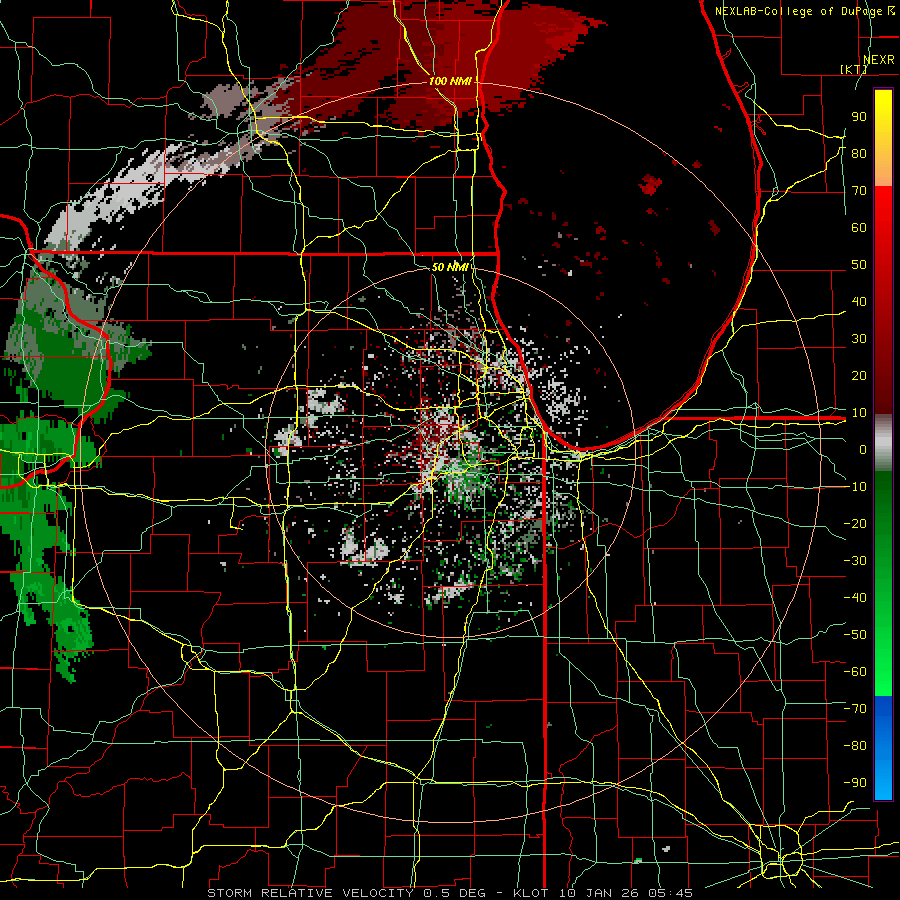
Task: Click the -70 value on the velocity scale
Action: point(855,709)
